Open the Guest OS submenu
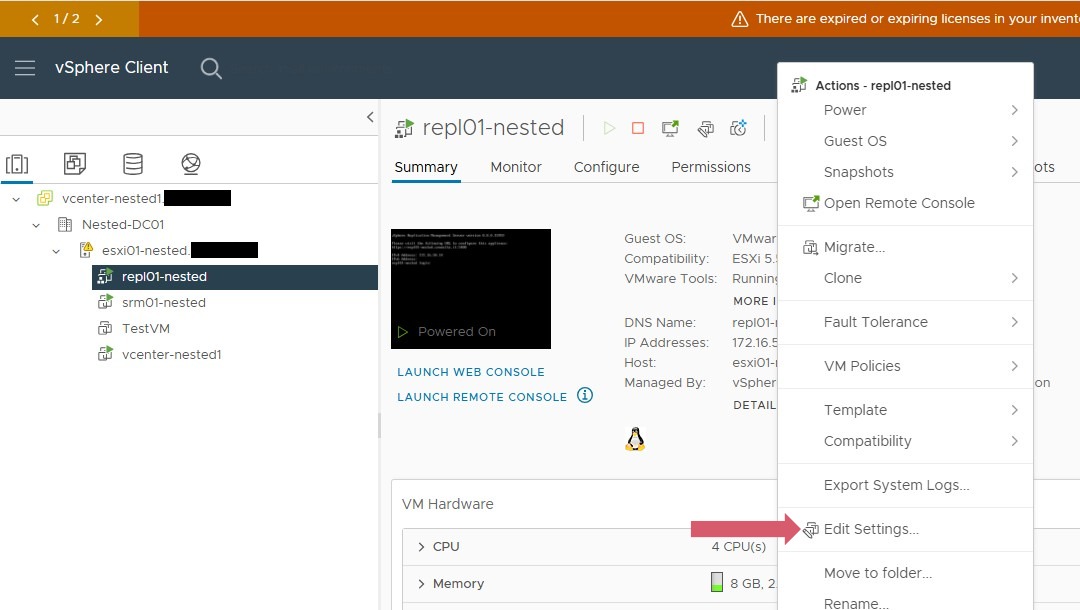The width and height of the screenshot is (1080, 610). point(905,141)
